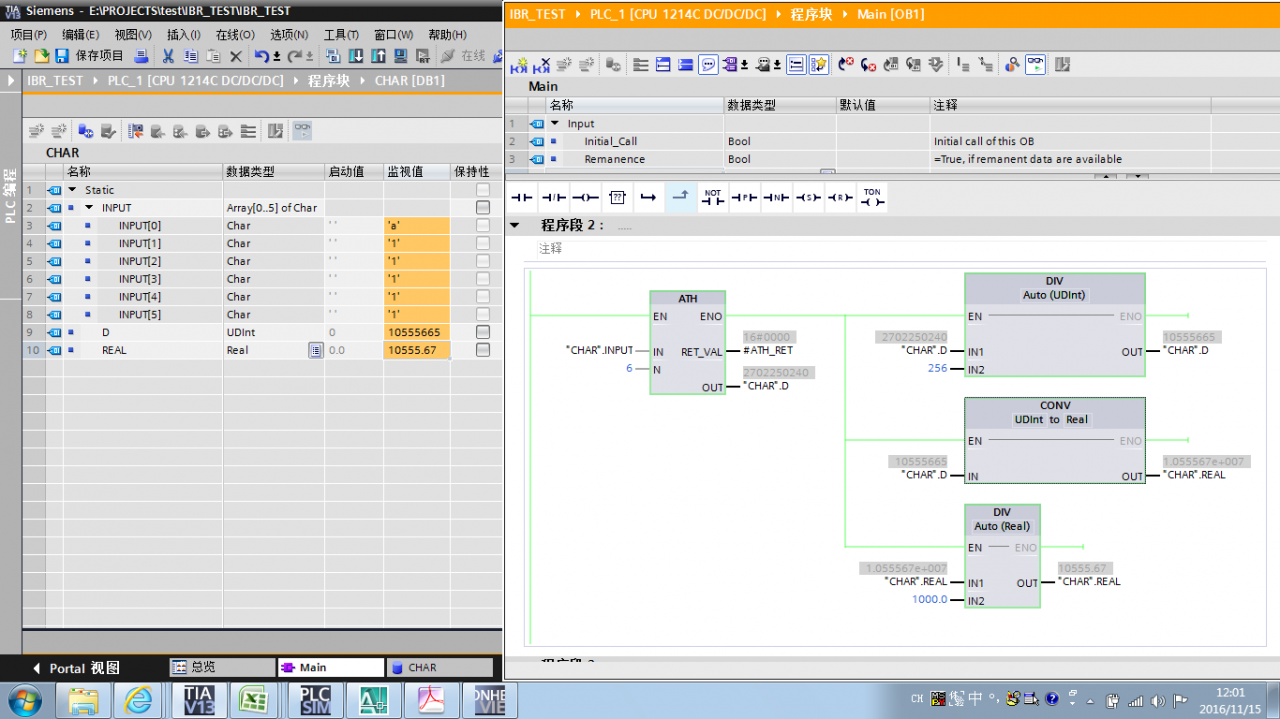Screen dimensions: 1280x719
Task: Insert positive edge P contact
Action: click(x=744, y=197)
